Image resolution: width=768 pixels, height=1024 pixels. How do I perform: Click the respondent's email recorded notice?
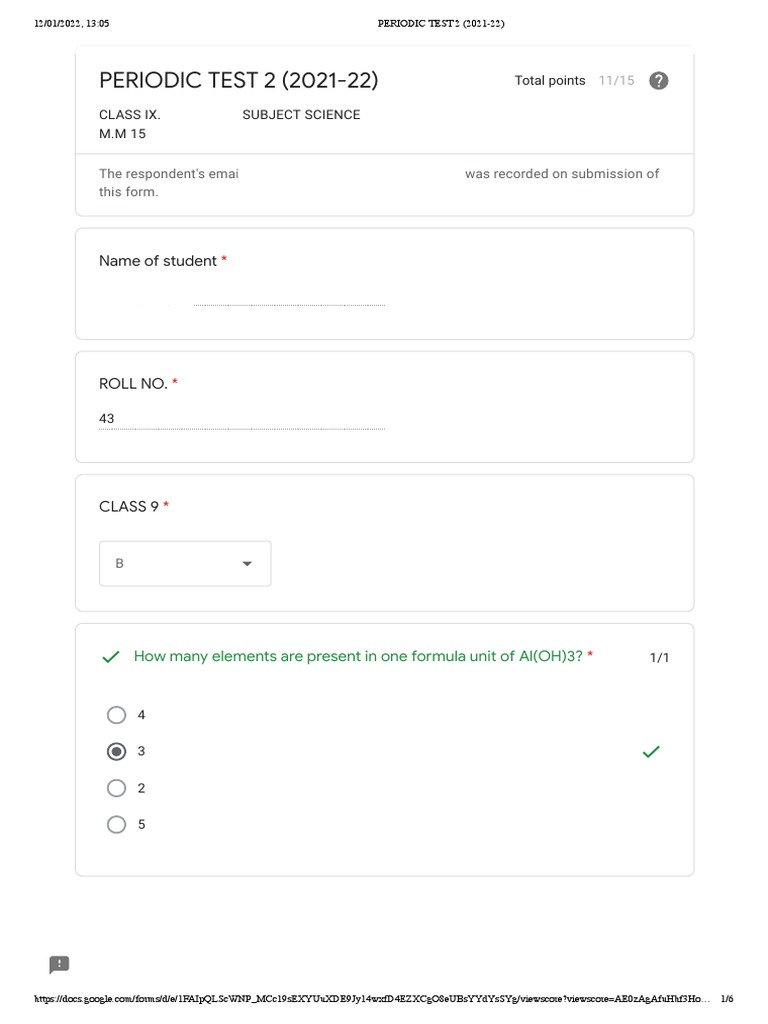click(378, 182)
